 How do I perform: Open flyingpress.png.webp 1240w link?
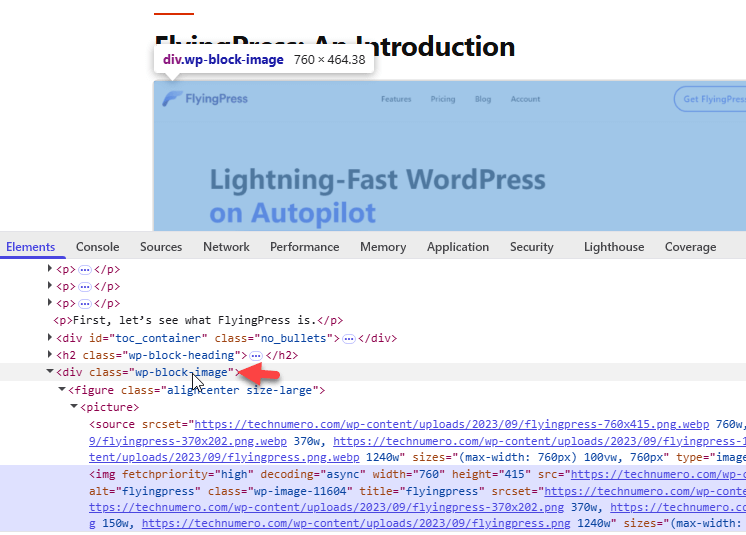(x=224, y=457)
